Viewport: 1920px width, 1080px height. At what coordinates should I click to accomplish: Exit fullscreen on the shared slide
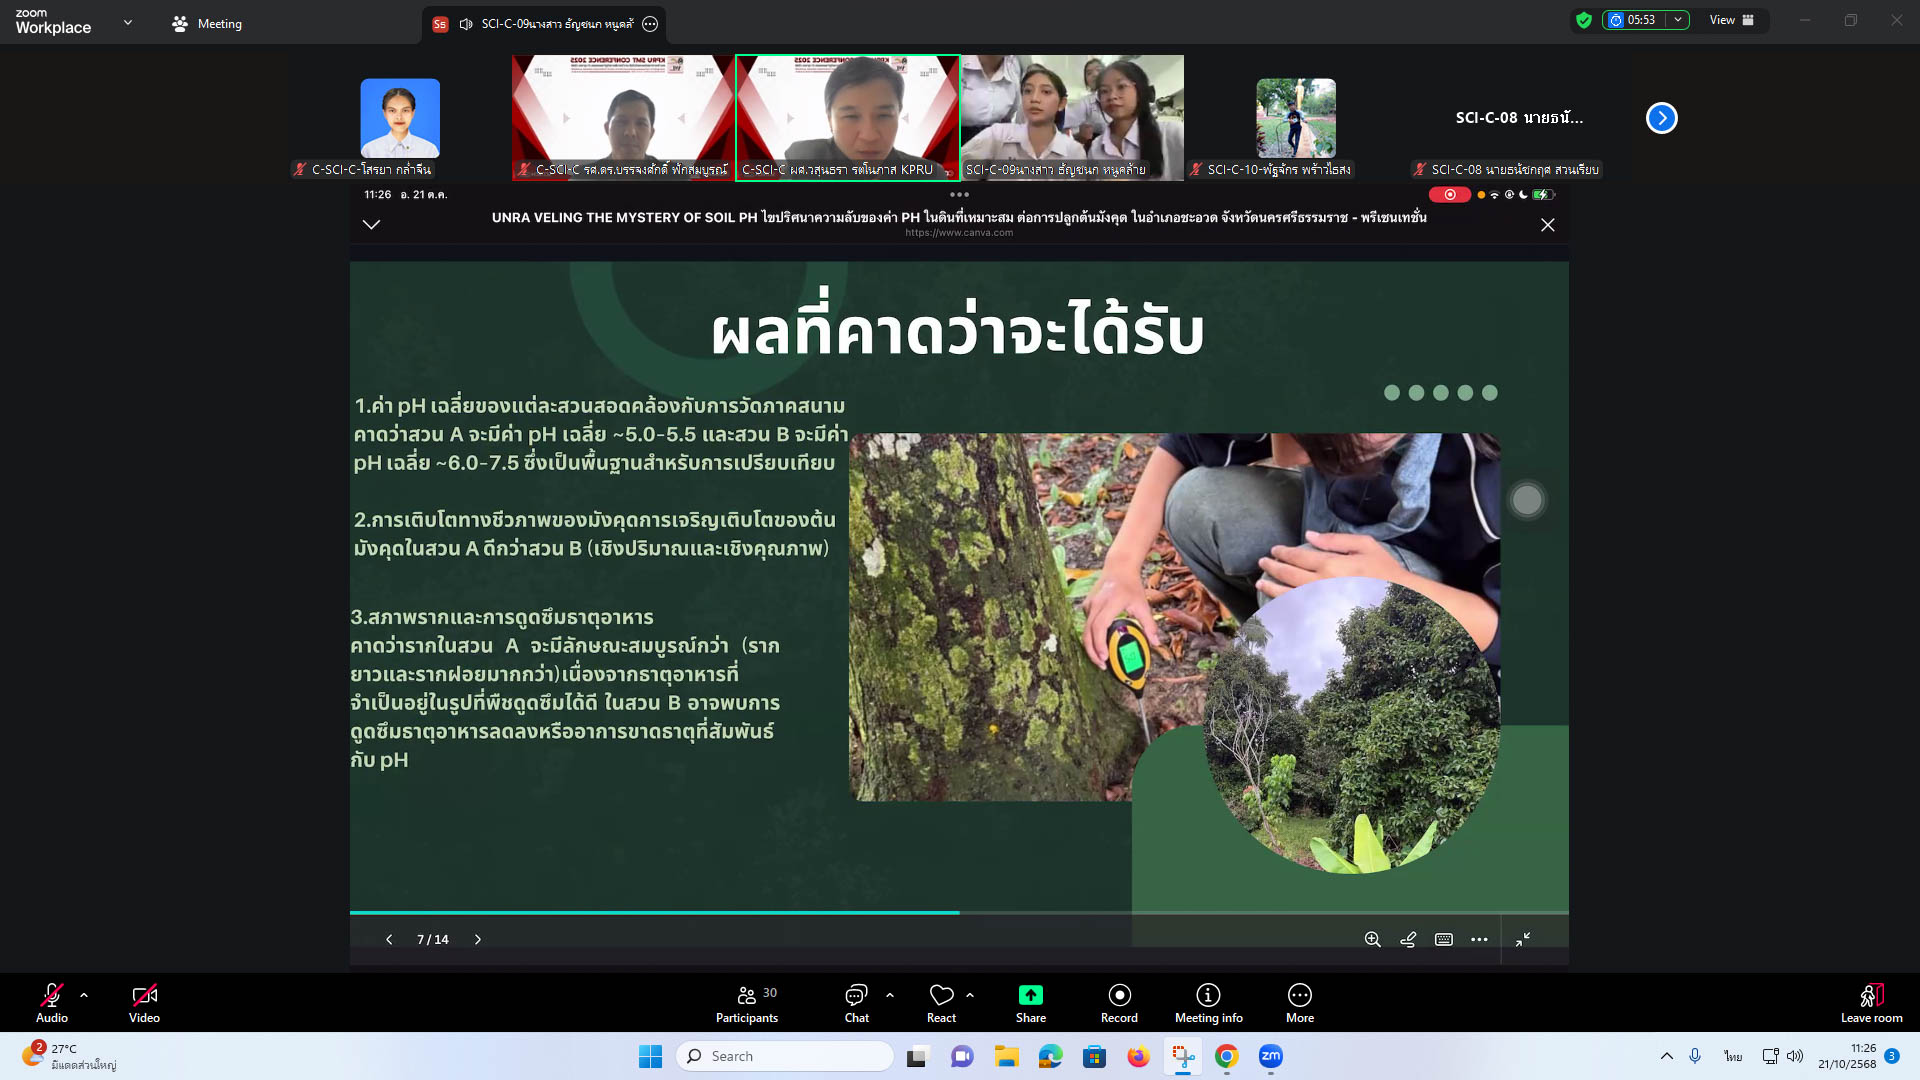1523,939
